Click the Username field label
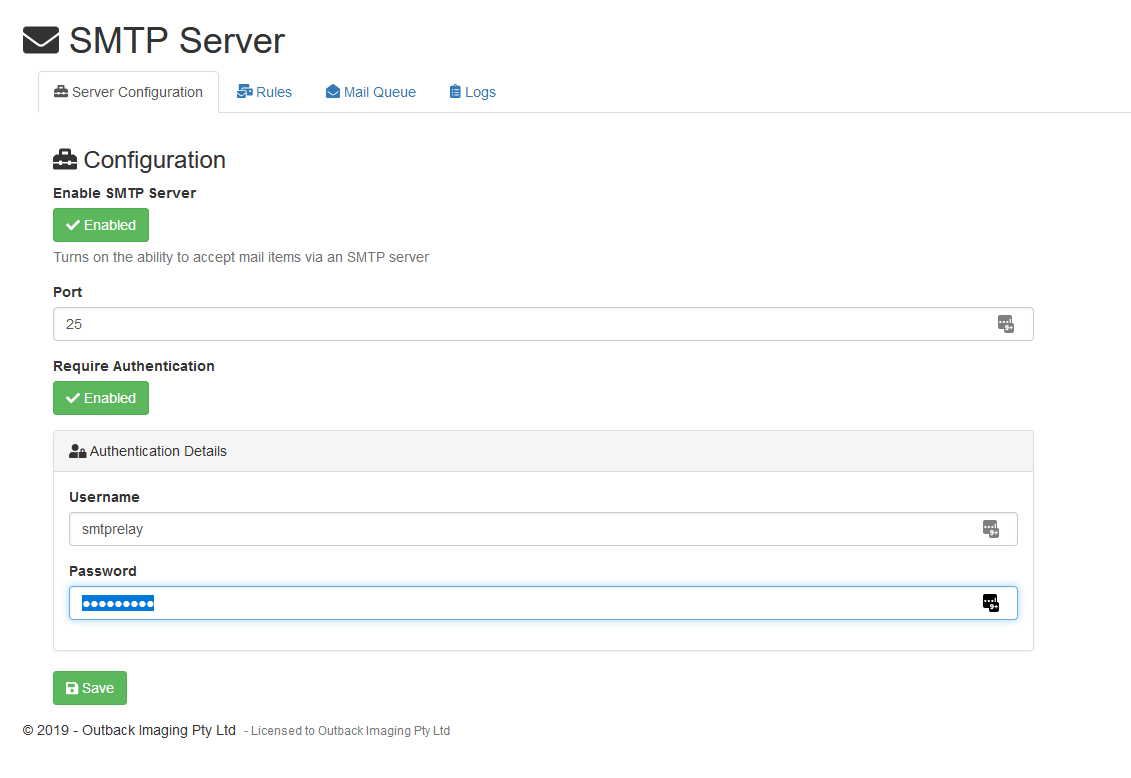The image size is (1131, 778). pyautogui.click(x=104, y=497)
